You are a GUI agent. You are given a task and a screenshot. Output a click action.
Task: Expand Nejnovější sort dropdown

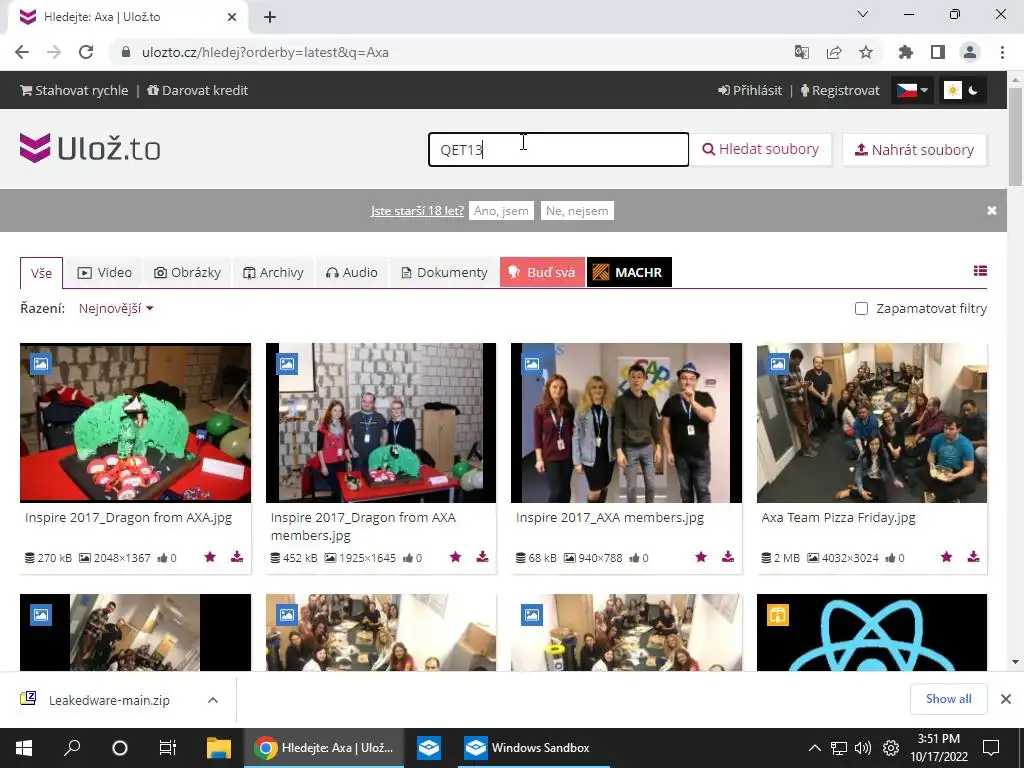(x=116, y=308)
